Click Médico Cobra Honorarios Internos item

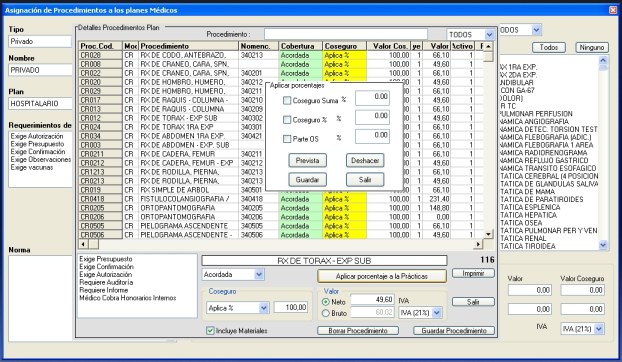[128, 298]
